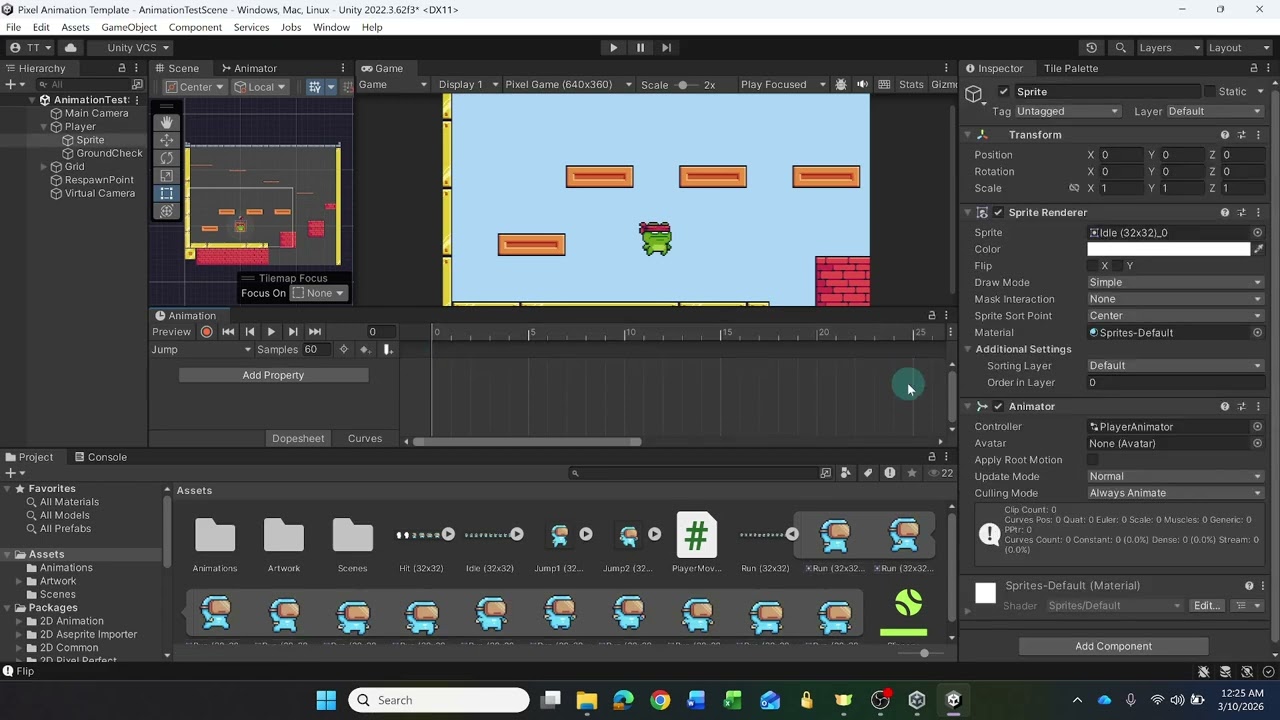1280x720 pixels.
Task: Select the Hand view tool in Scene
Action: click(166, 122)
